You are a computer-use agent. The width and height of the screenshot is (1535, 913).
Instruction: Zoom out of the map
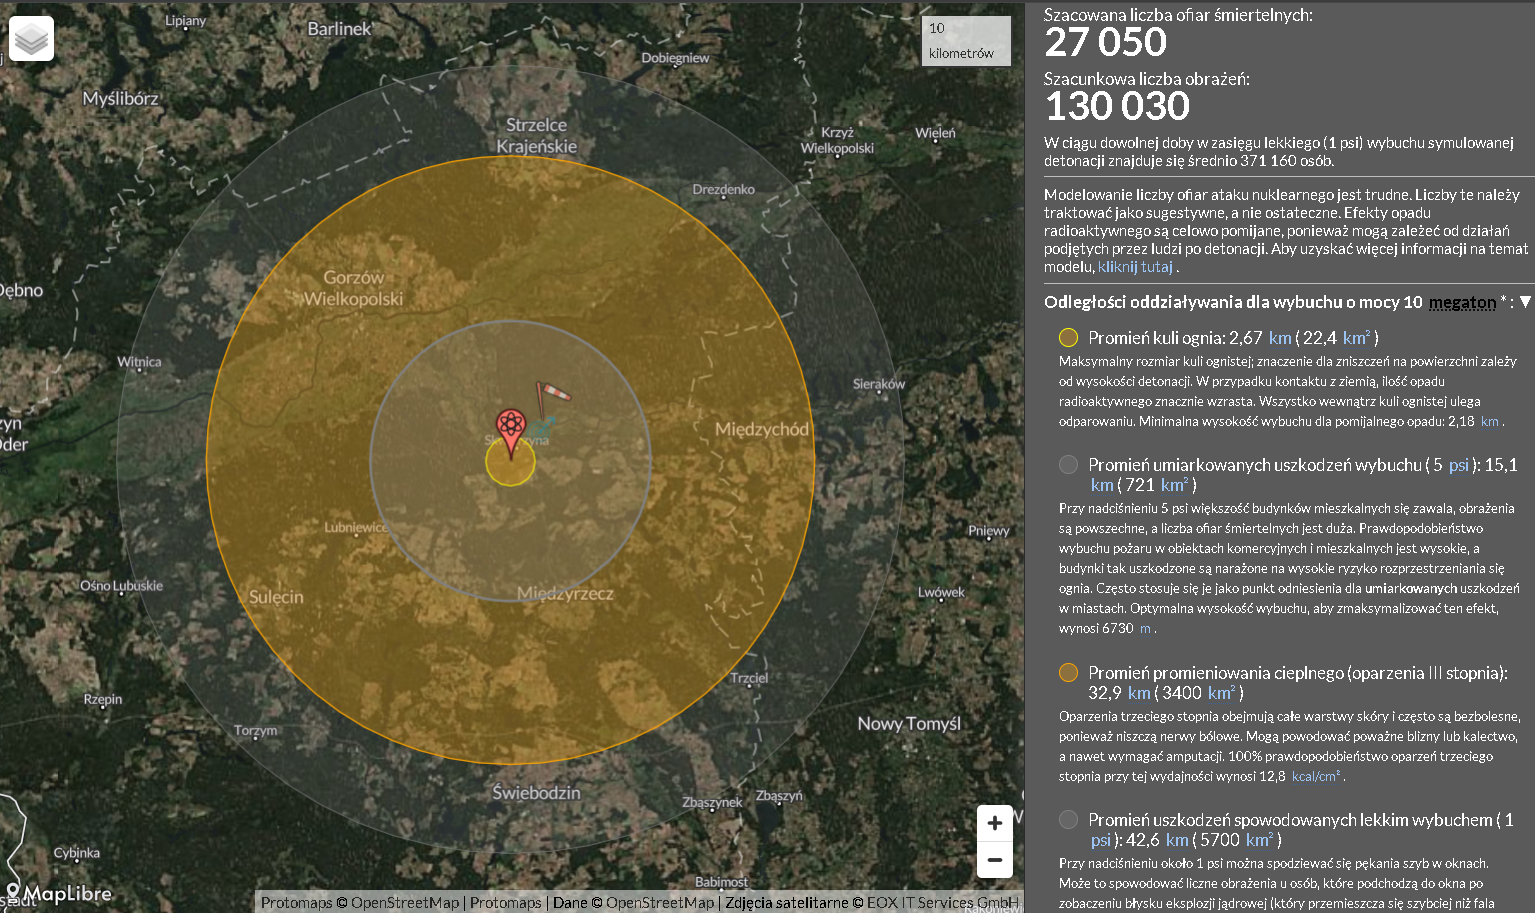coord(994,860)
